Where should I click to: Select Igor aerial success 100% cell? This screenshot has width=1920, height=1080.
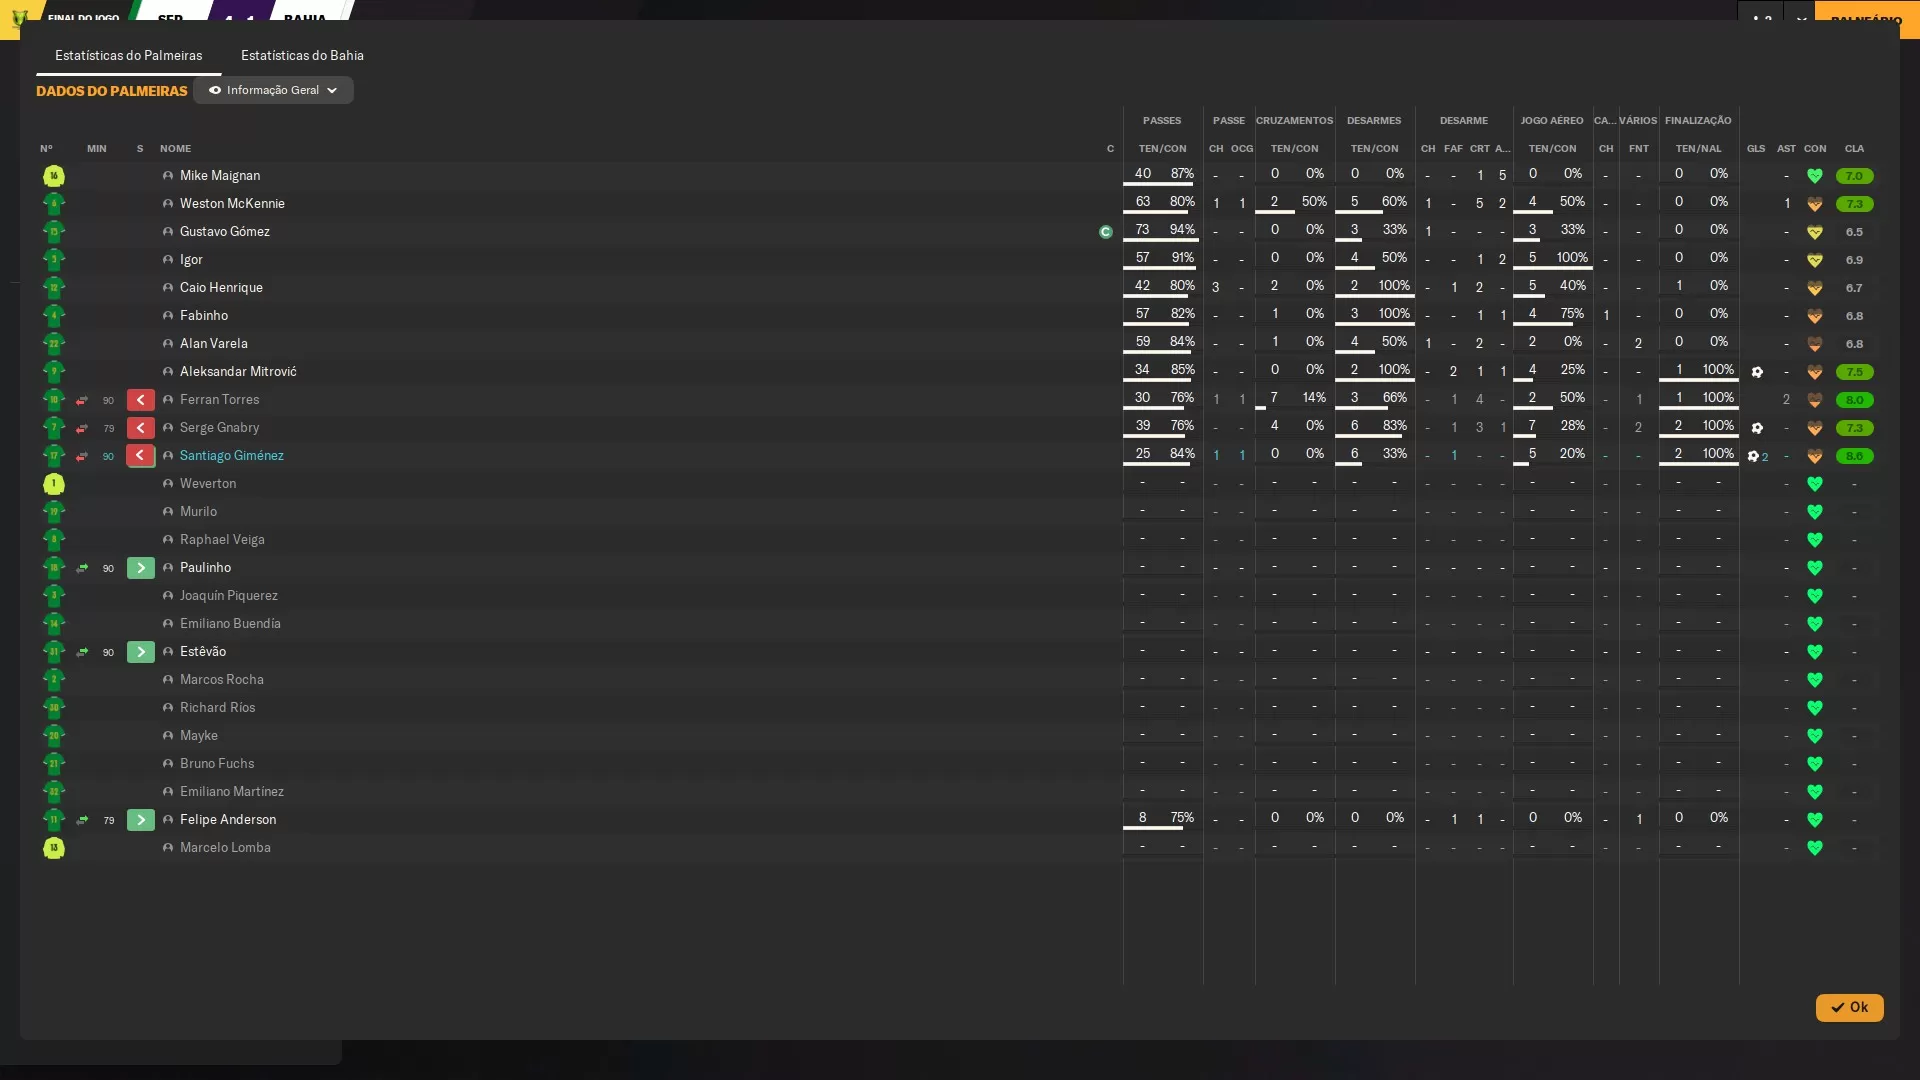[1572, 258]
